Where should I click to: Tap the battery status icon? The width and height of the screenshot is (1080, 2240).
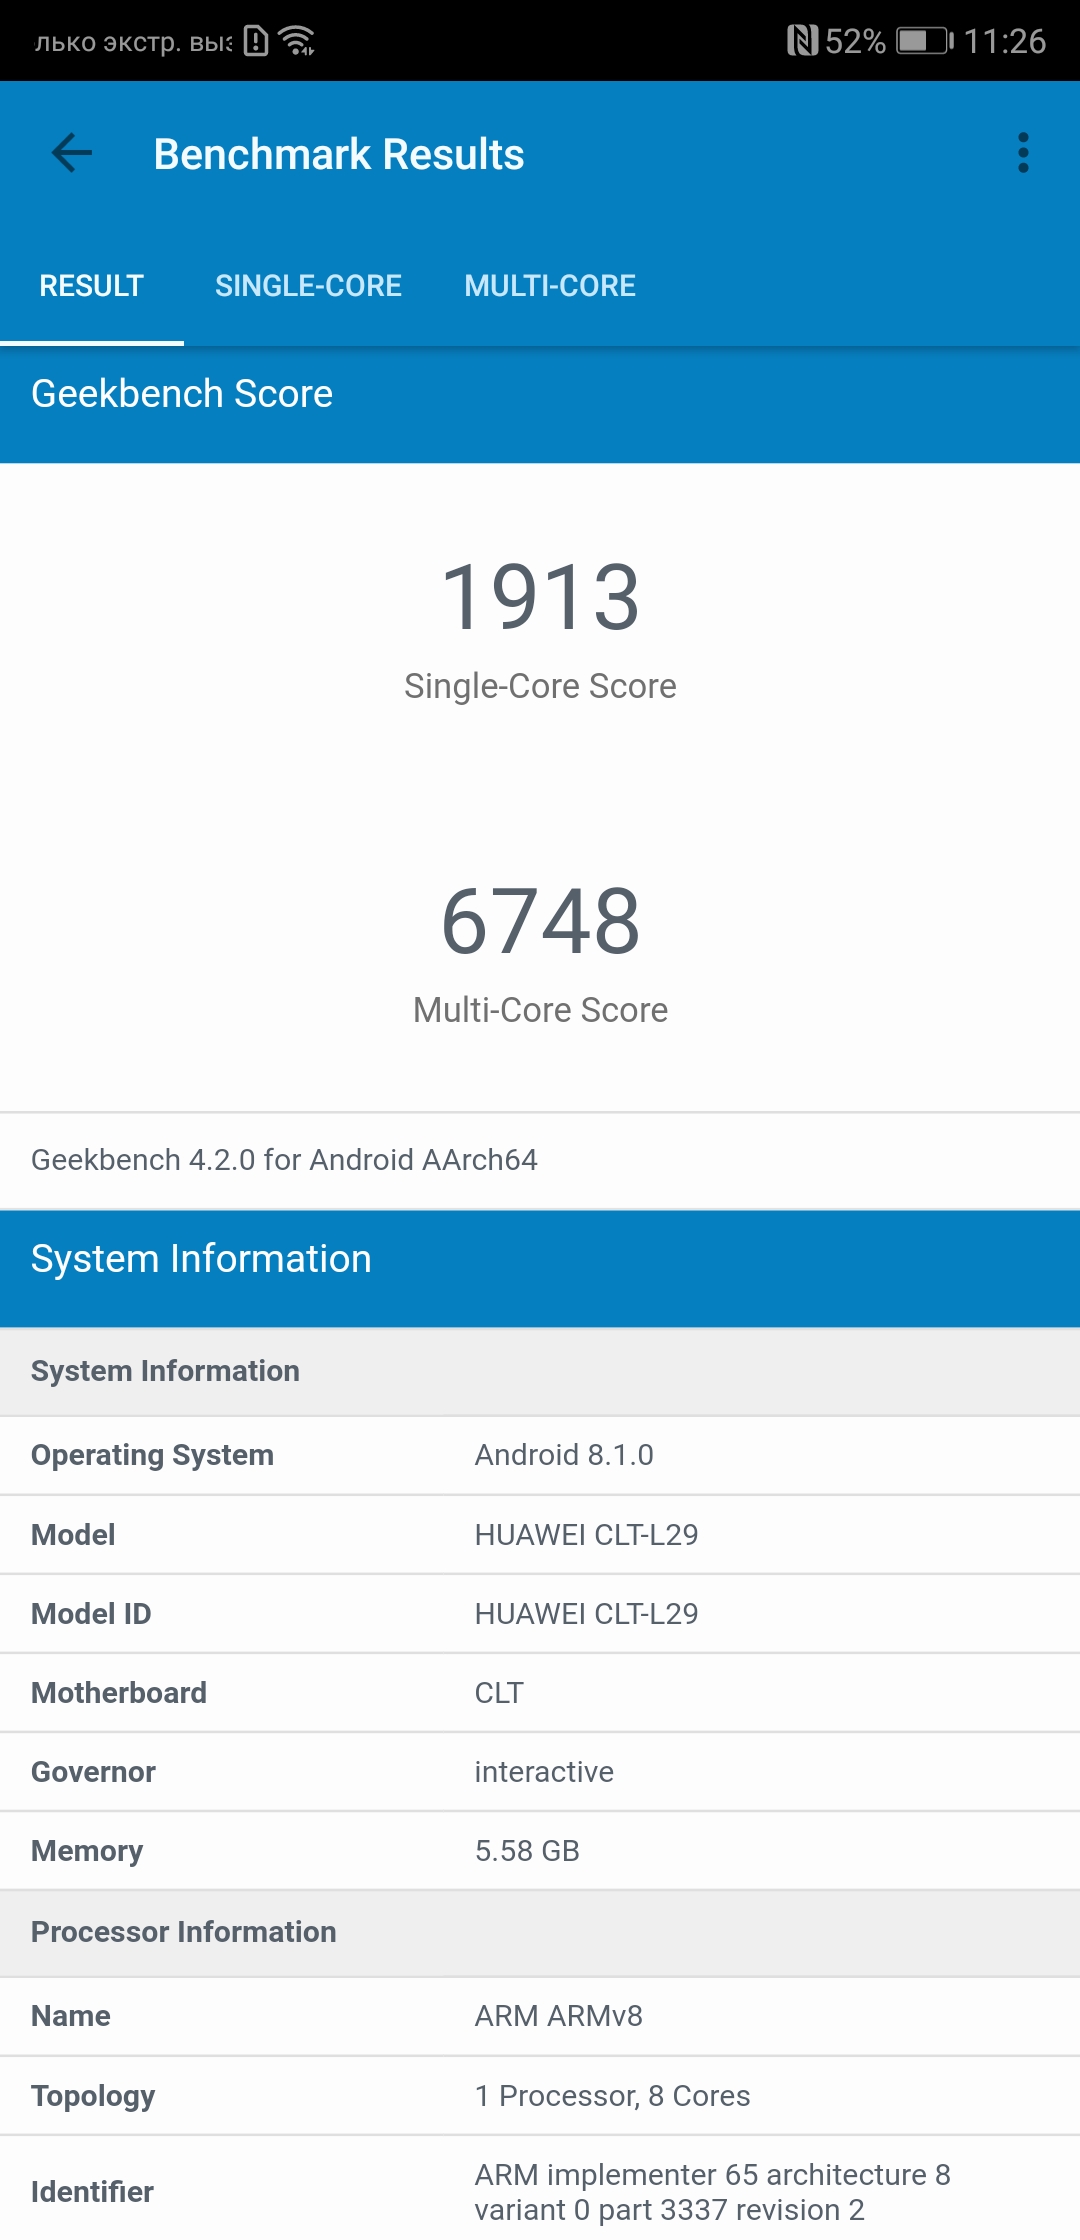coord(924,41)
